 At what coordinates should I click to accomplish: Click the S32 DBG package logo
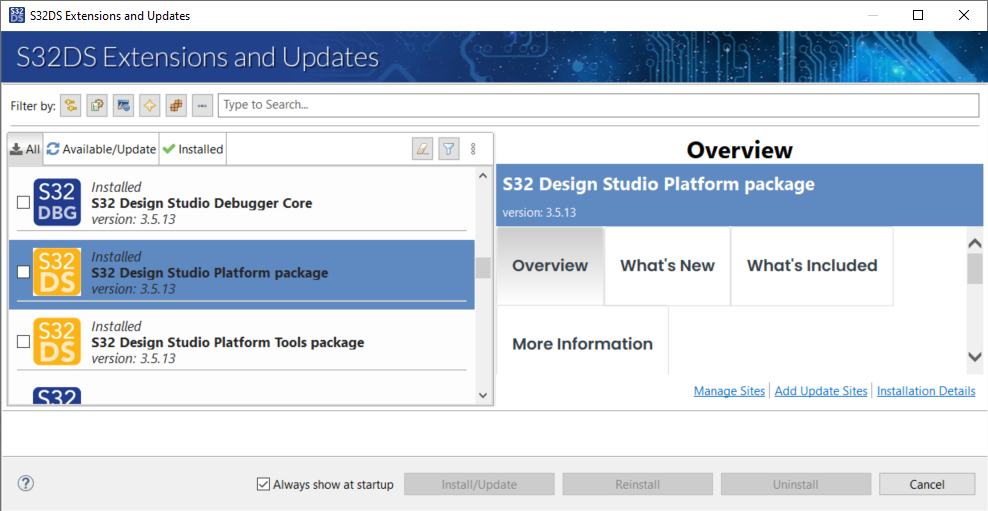click(57, 202)
